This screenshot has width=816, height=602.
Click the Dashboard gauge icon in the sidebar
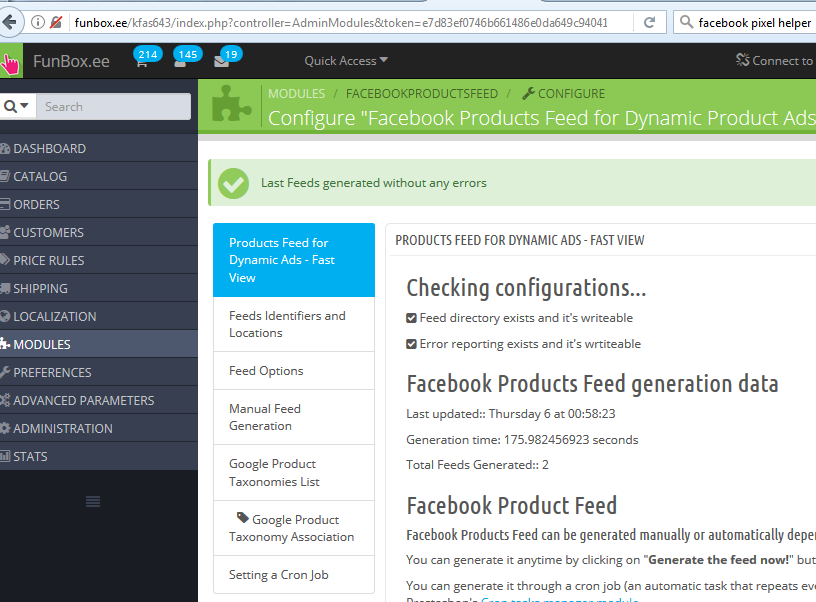point(5,148)
